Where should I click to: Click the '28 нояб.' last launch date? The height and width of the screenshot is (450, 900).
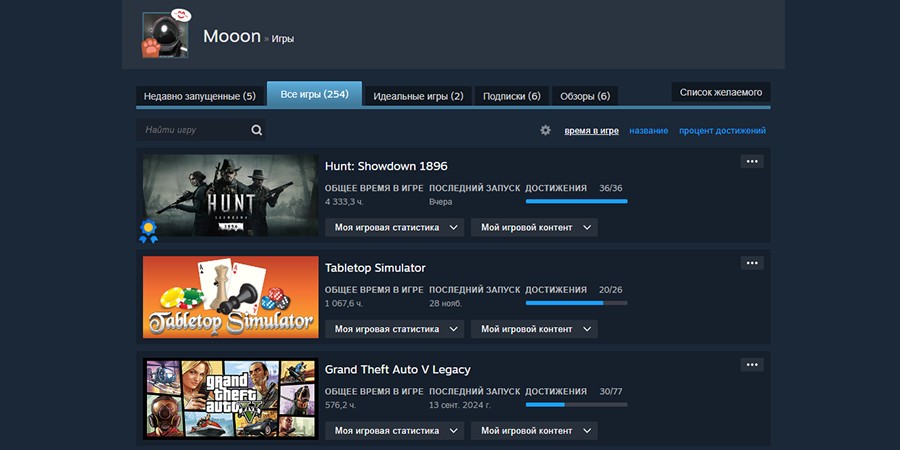445,303
